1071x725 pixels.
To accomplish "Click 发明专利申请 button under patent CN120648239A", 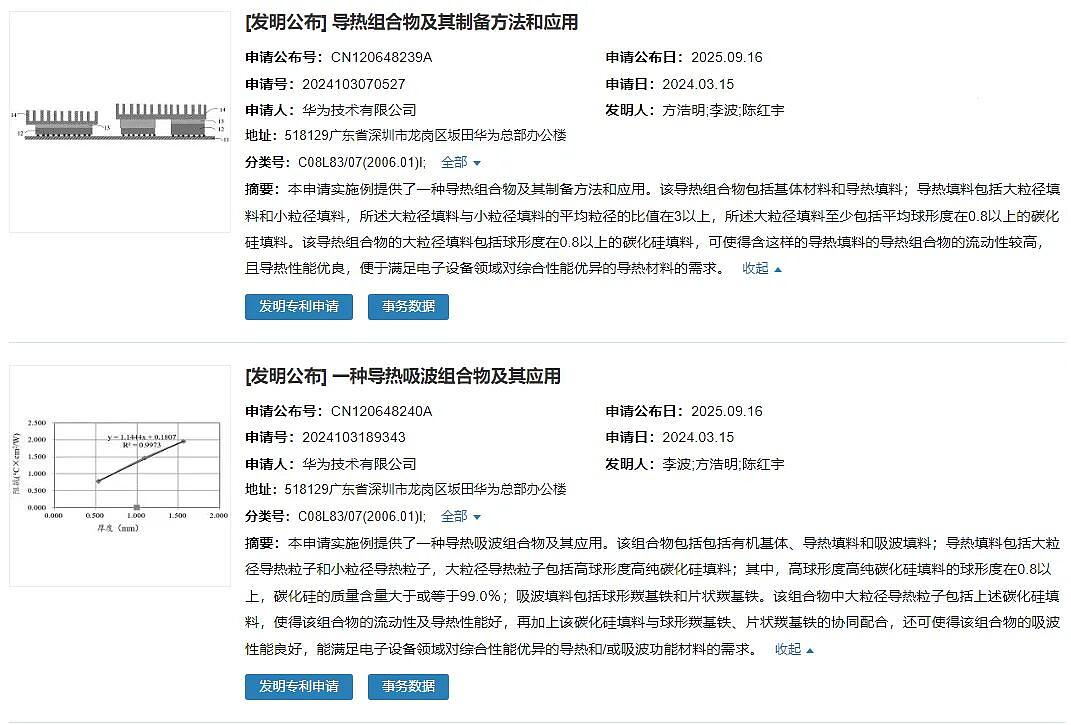I will coord(298,306).
